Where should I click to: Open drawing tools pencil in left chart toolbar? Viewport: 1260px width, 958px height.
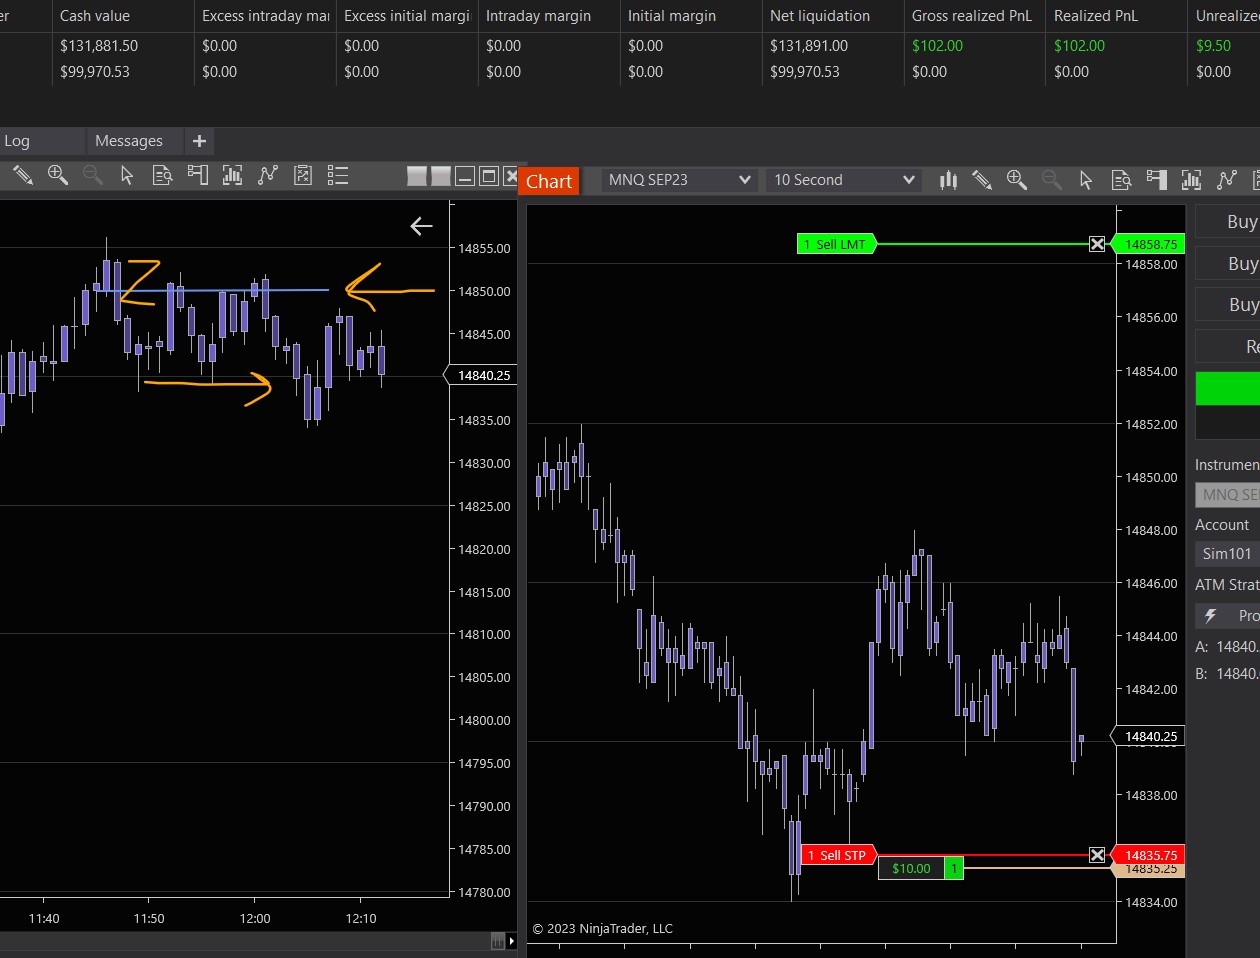(22, 176)
